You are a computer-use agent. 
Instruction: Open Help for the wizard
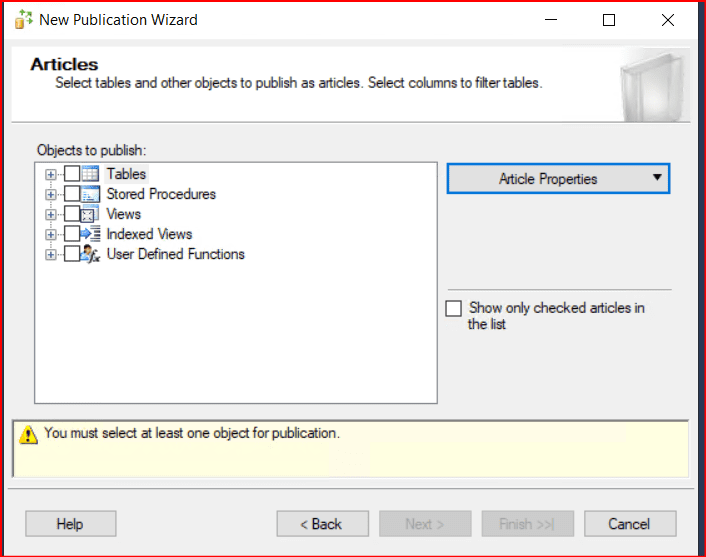(x=70, y=524)
